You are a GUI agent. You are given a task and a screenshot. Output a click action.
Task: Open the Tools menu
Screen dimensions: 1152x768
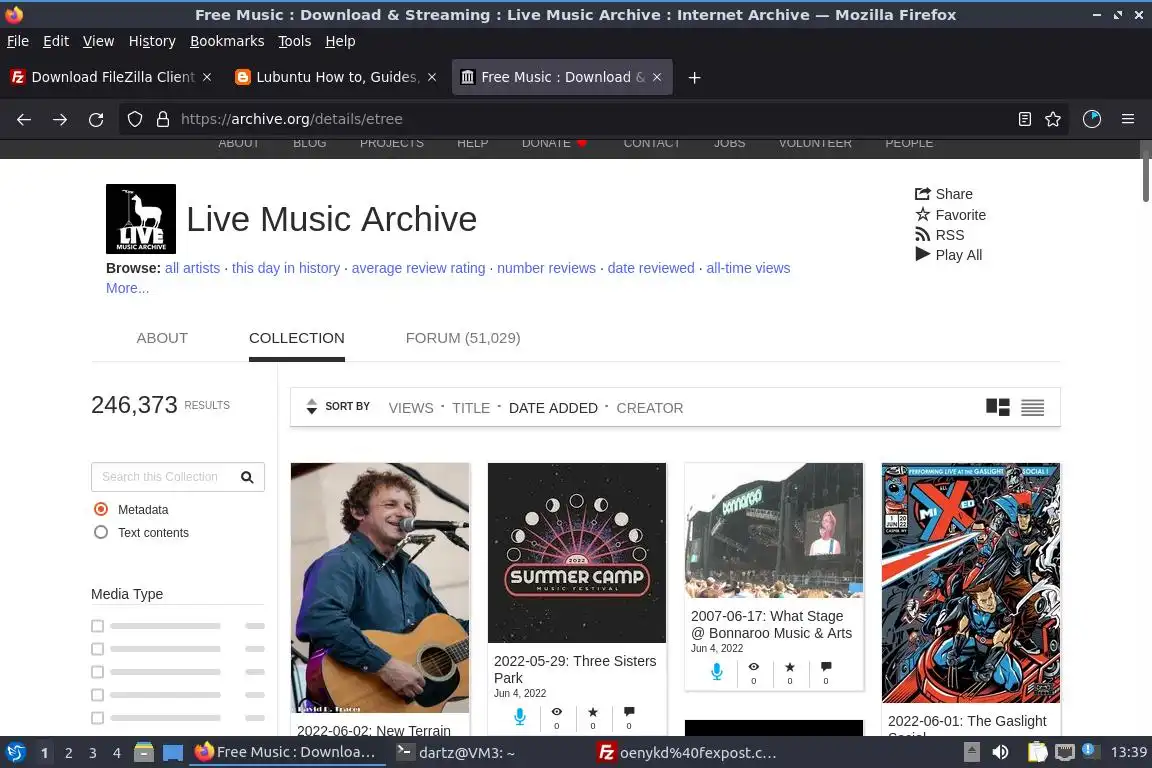click(295, 41)
